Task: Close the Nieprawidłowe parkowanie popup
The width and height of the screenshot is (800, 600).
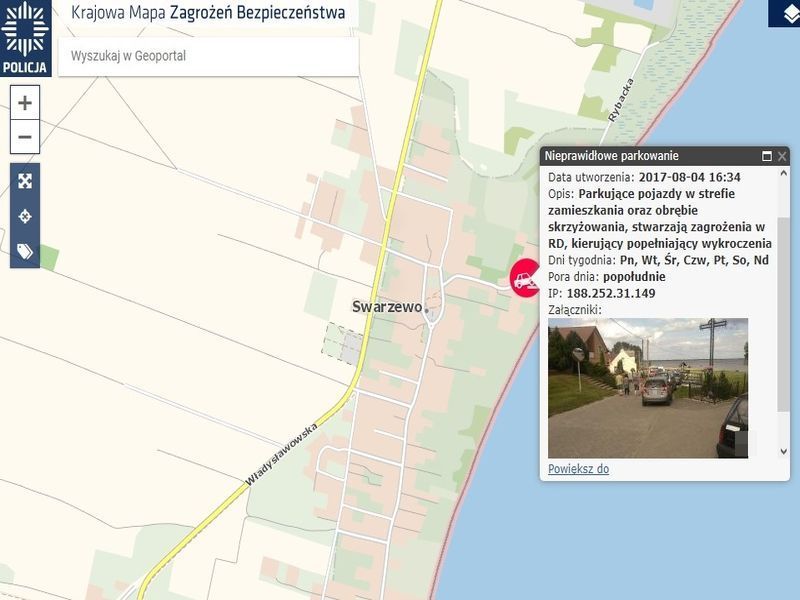Action: coord(782,156)
